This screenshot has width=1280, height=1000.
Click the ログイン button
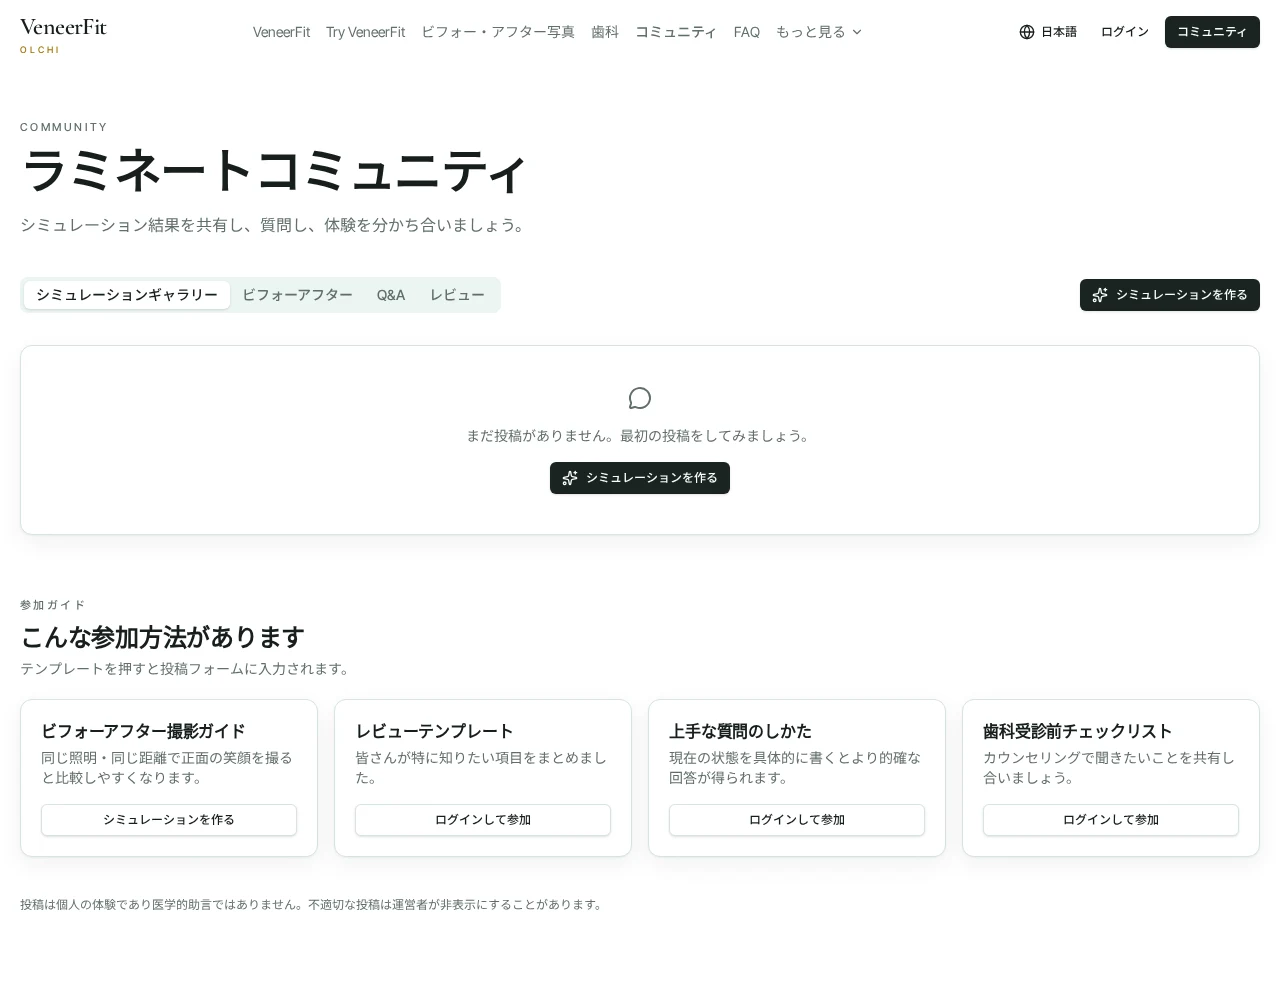[1125, 32]
